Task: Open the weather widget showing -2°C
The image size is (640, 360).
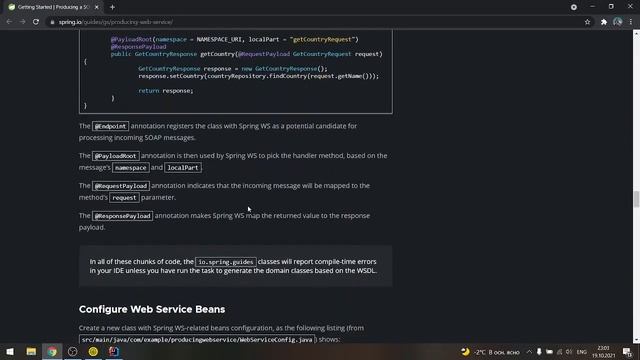Action: [x=490, y=352]
